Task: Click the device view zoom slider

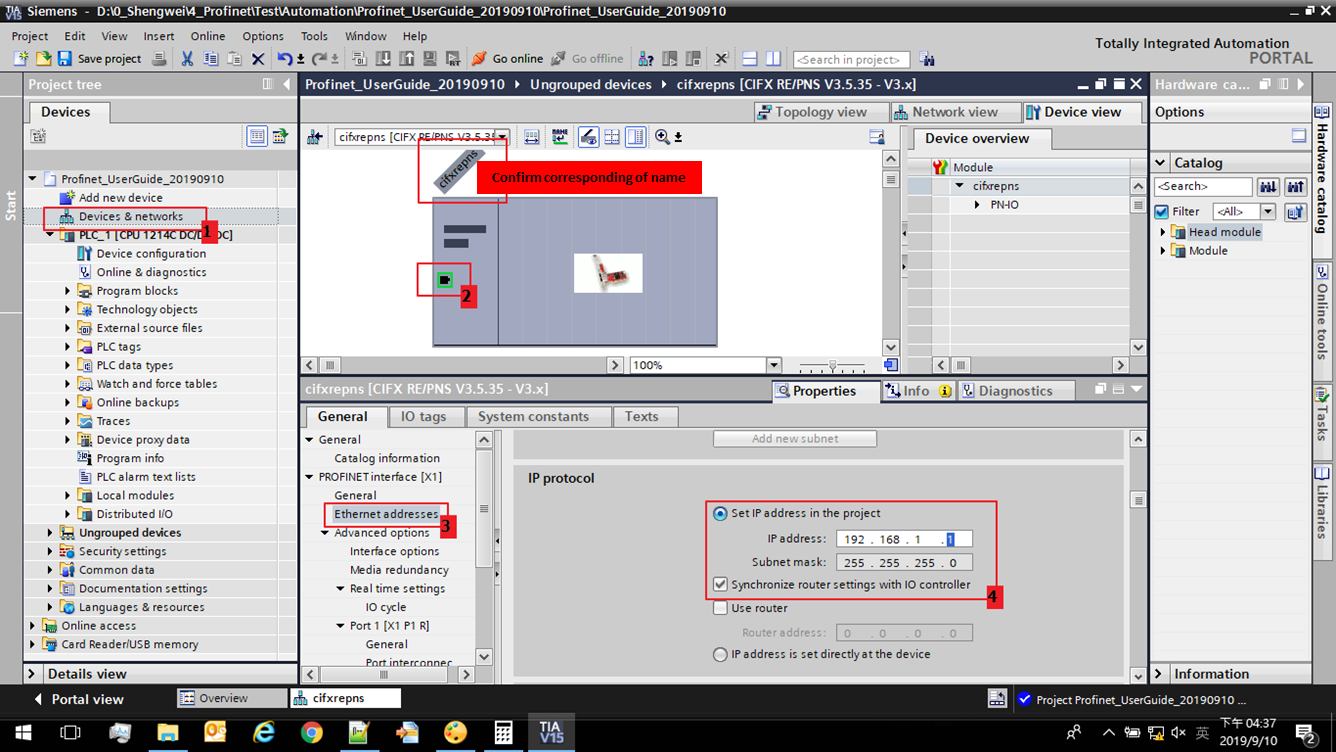Action: pyautogui.click(x=832, y=366)
